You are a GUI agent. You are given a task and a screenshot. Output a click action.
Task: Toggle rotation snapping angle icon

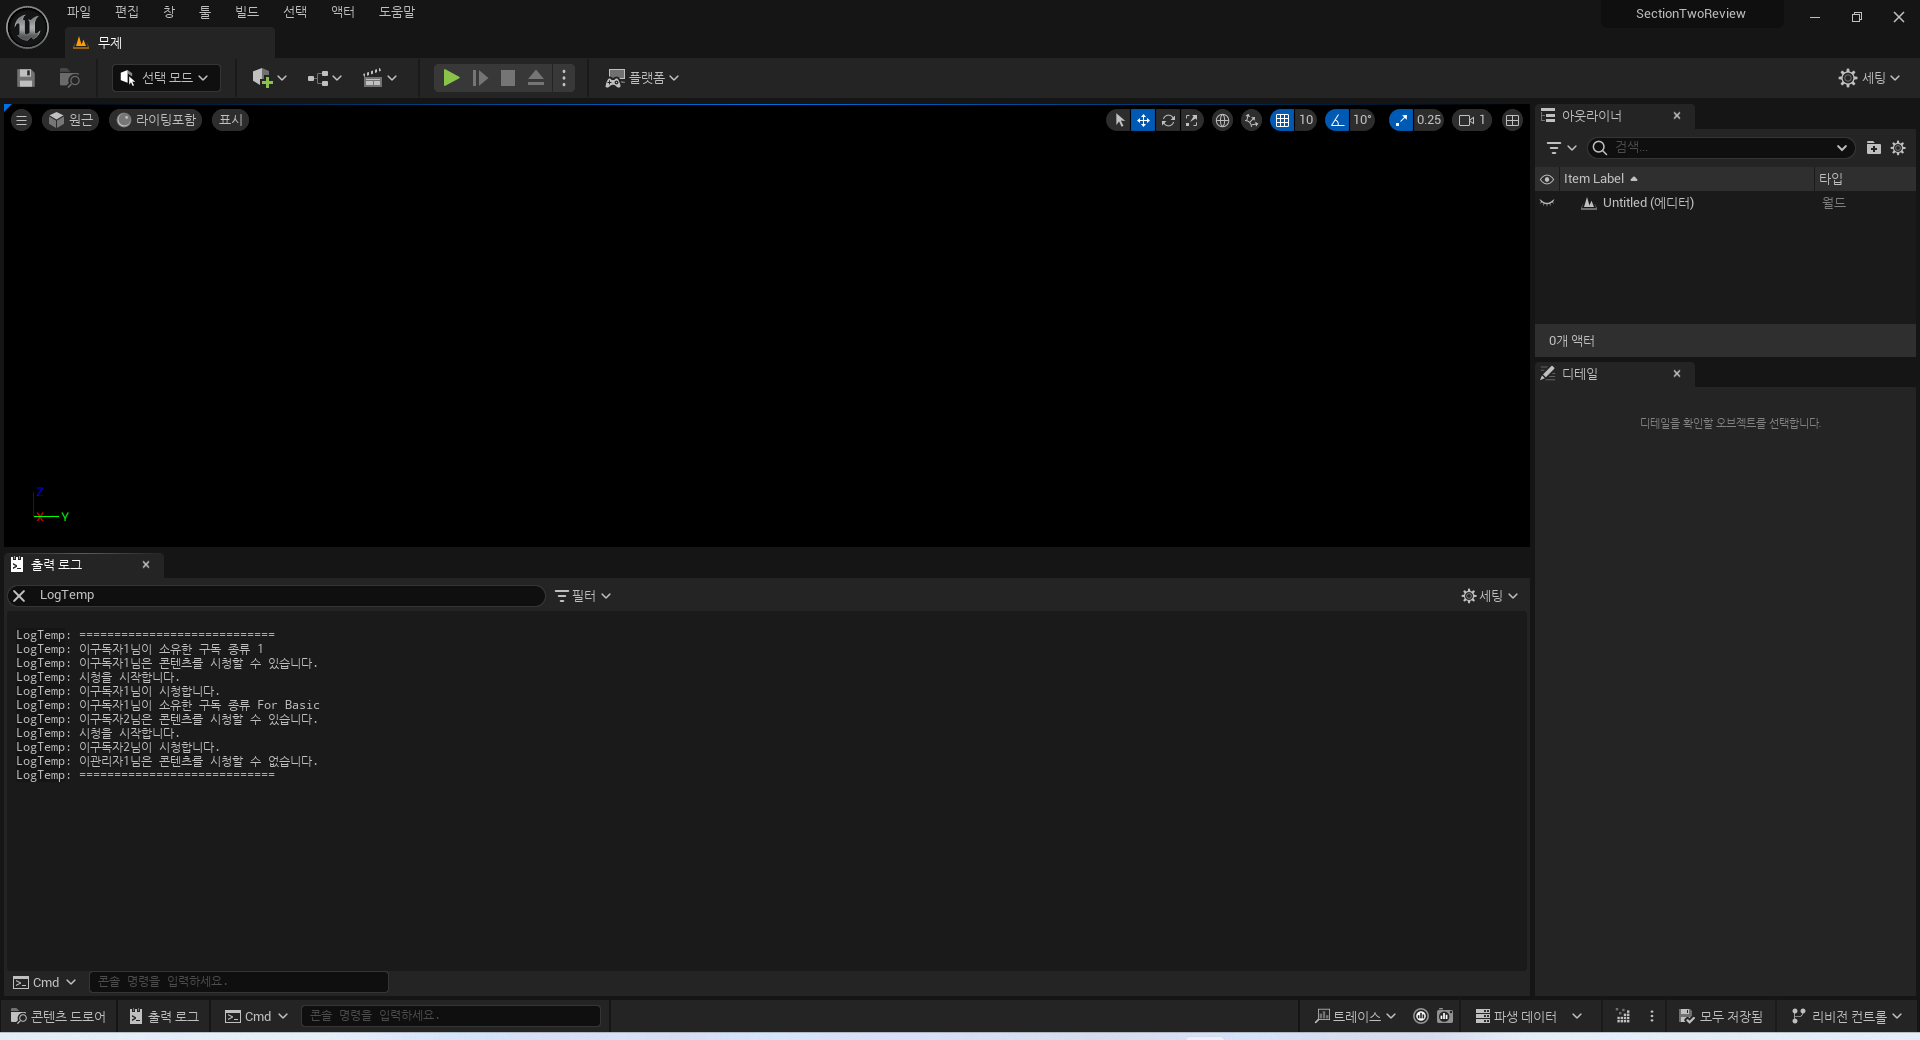pos(1337,120)
